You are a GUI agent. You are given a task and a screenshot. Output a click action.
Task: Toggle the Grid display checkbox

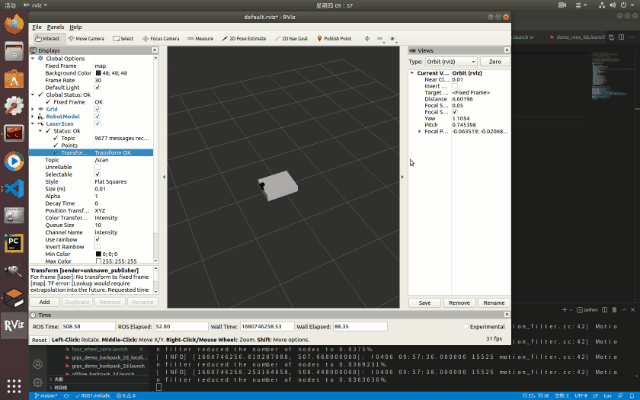[x=97, y=109]
